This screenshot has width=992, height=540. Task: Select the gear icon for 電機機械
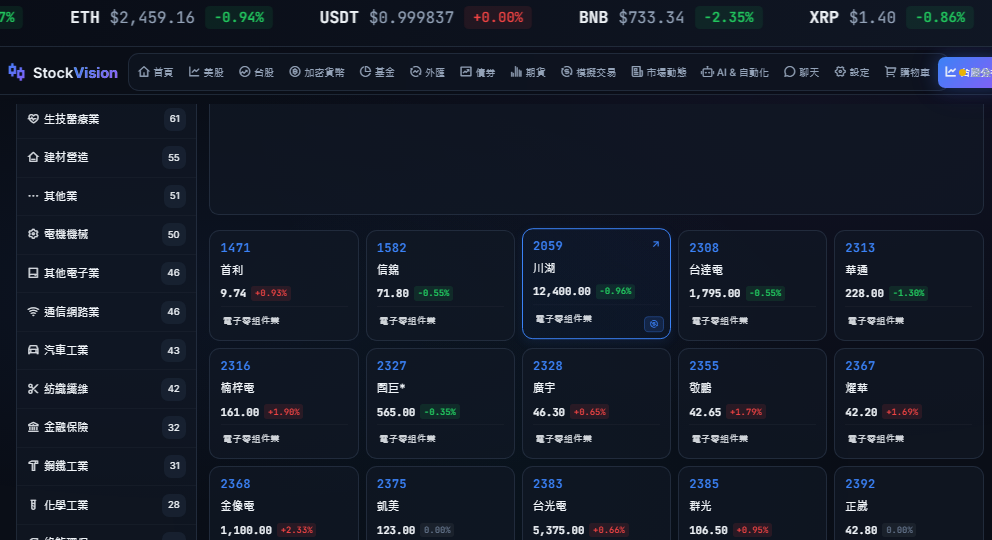pyautogui.click(x=34, y=234)
